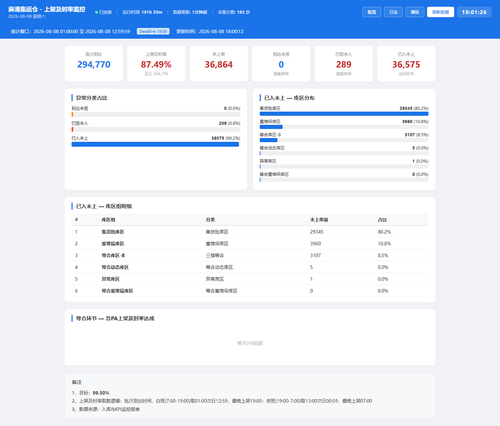Click table cell showing 8.5%
The width and height of the screenshot is (500, 426).
point(383,255)
